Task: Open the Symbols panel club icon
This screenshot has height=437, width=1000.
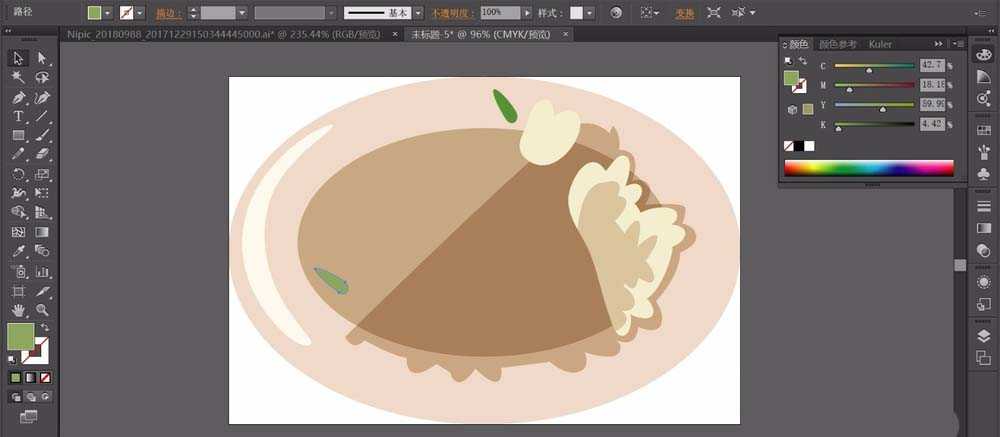Action: tap(983, 174)
